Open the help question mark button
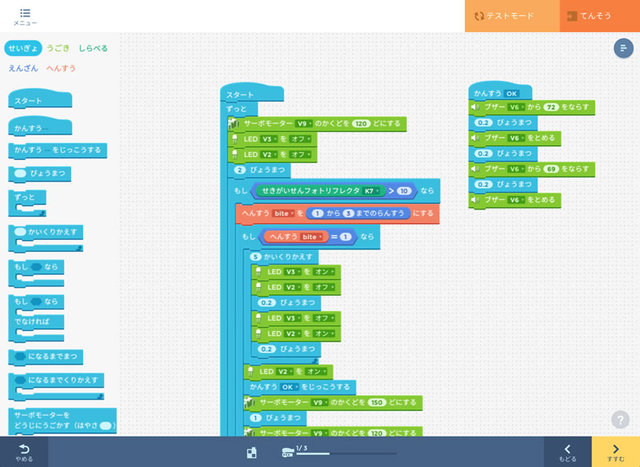The image size is (640, 467). 620,419
